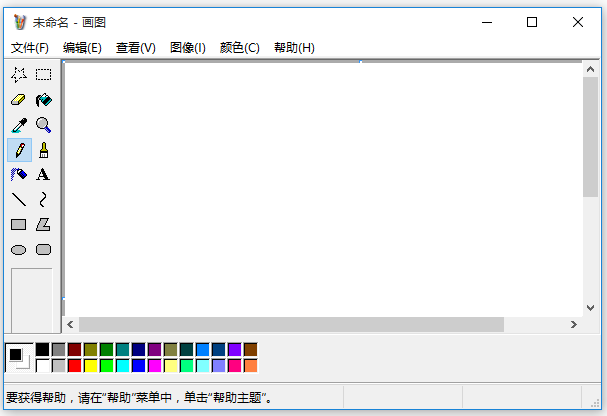Select the bright yellow color swatch
Image resolution: width=607 pixels, height=416 pixels.
pyautogui.click(x=91, y=366)
